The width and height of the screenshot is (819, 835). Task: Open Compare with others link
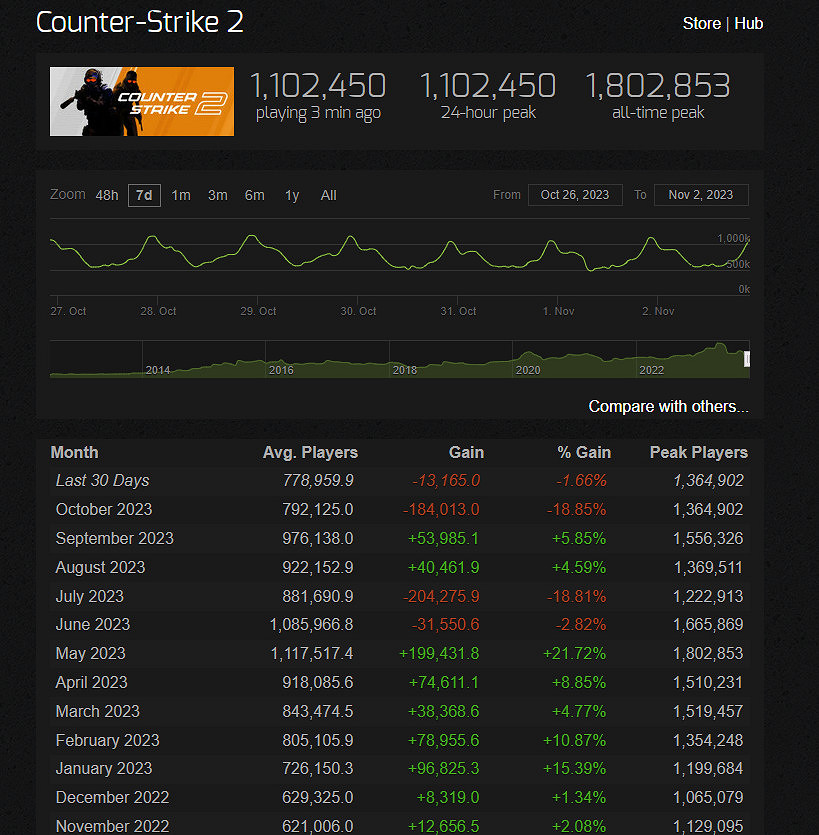coord(668,406)
